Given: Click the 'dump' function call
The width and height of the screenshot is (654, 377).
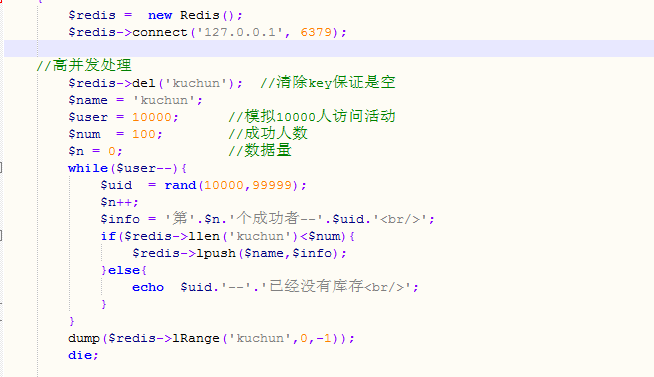Looking at the screenshot, I should coord(84,338).
